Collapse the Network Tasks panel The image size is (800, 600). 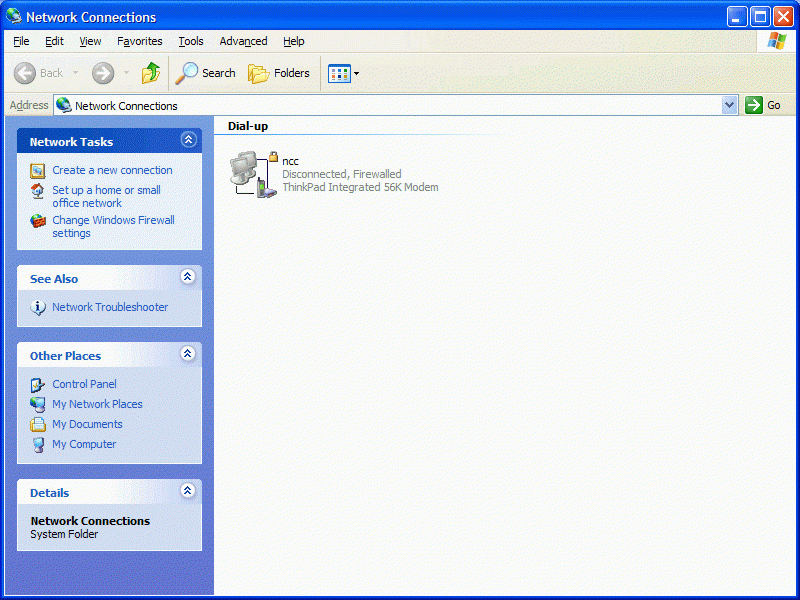pos(188,139)
